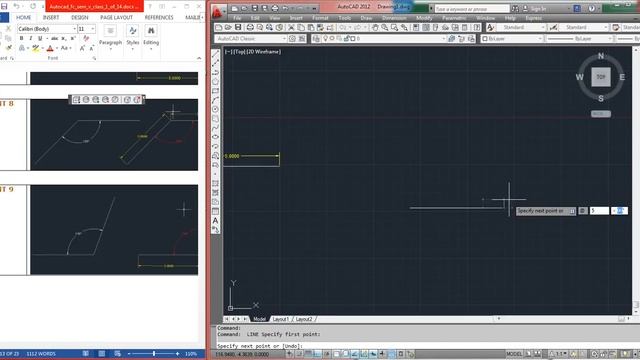Click the AutoCAD keyword search field
The image size is (640, 360).
[x=472, y=9]
